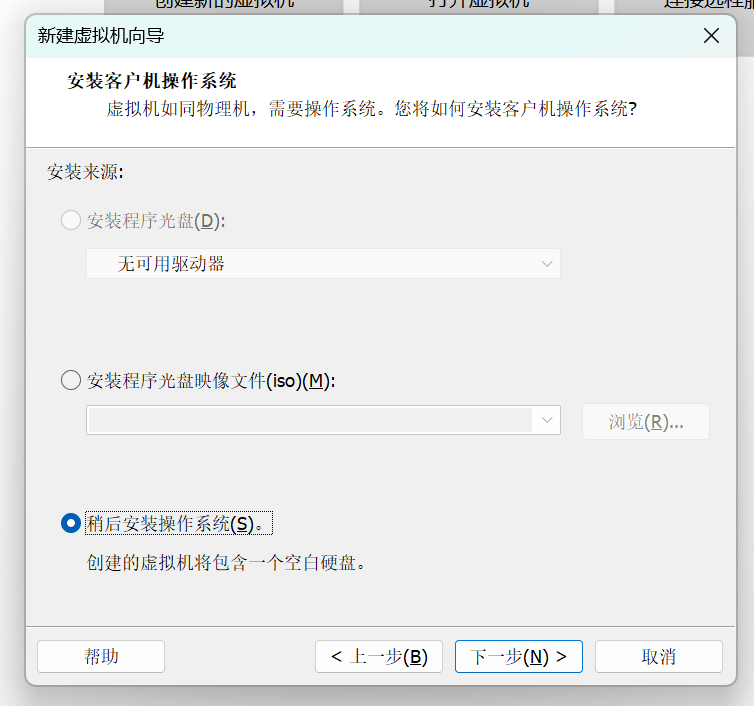This screenshot has width=754, height=706.
Task: Close the 新建虚拟机向导 dialog window
Action: point(711,36)
